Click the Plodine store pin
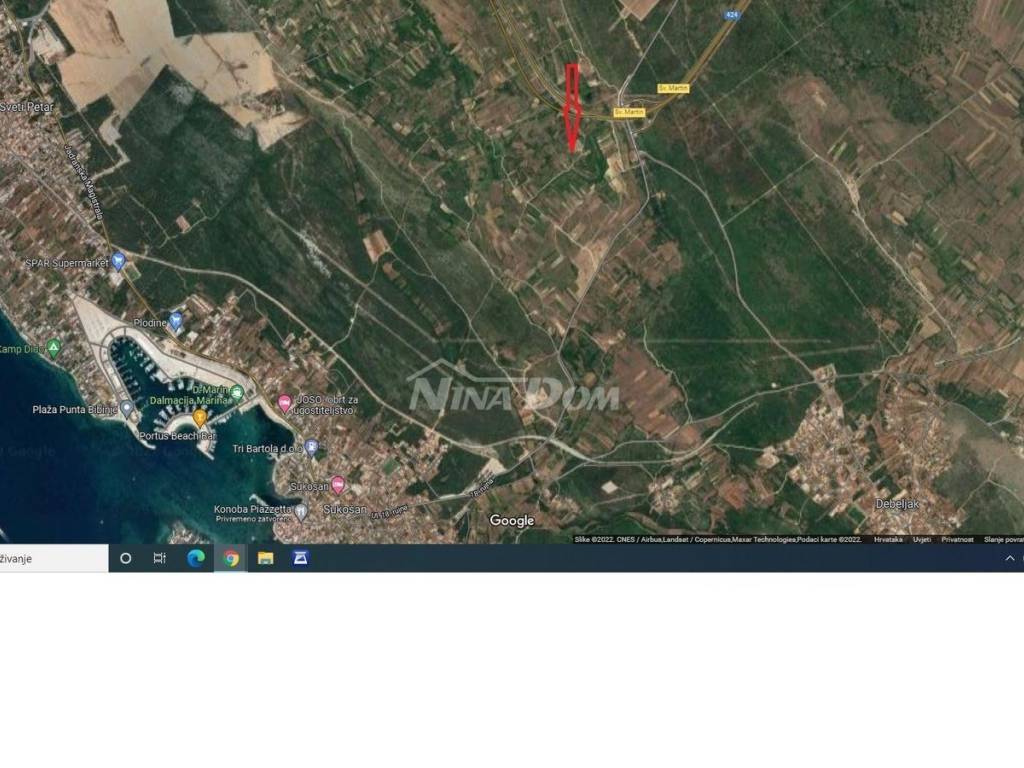 [176, 320]
